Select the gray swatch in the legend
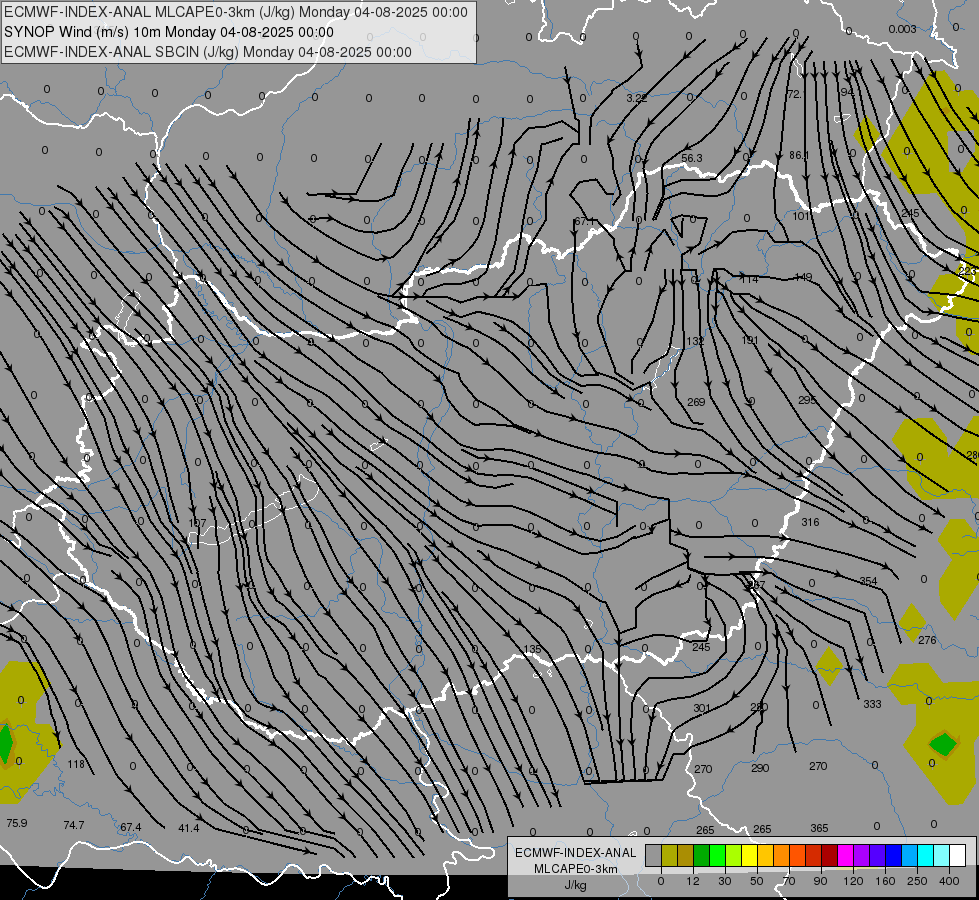 coord(653,855)
